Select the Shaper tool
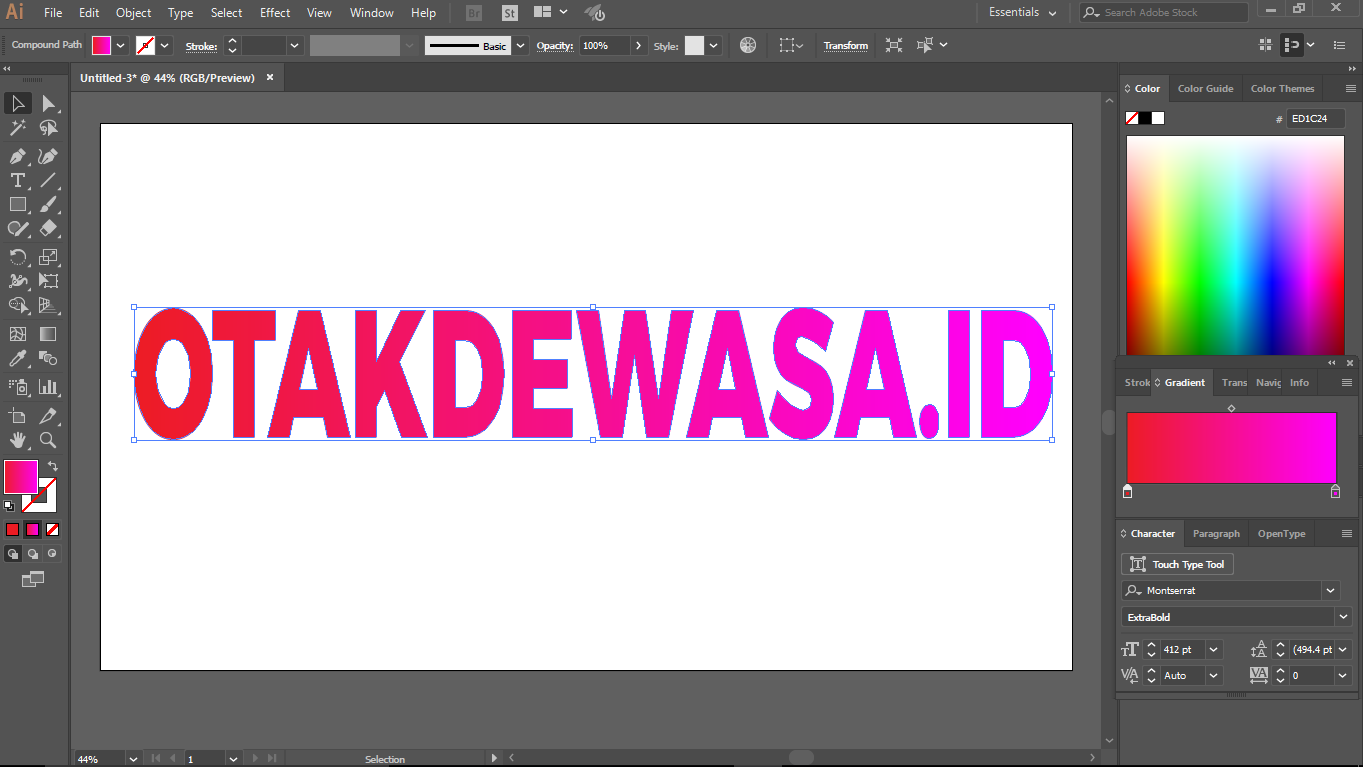Screen dimensions: 1367x767 tap(18, 229)
